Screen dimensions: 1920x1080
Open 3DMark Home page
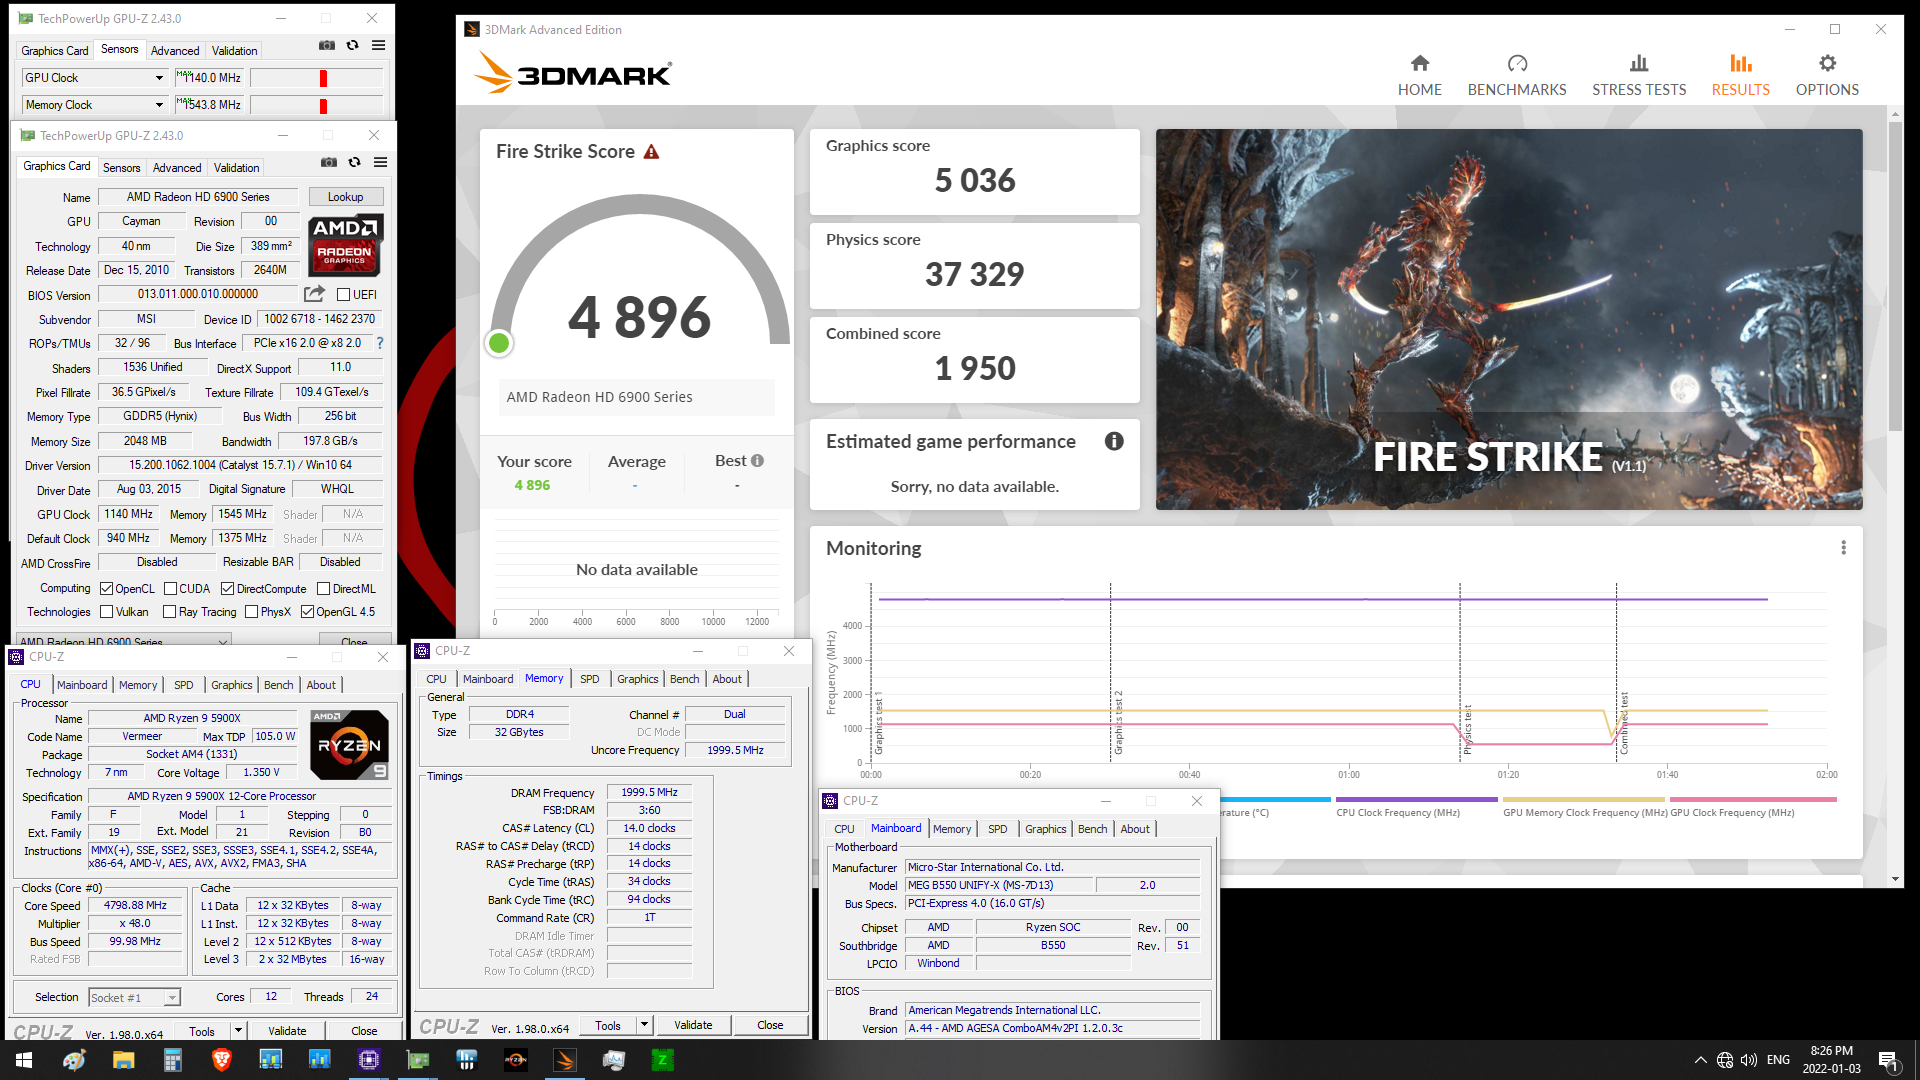point(1419,75)
